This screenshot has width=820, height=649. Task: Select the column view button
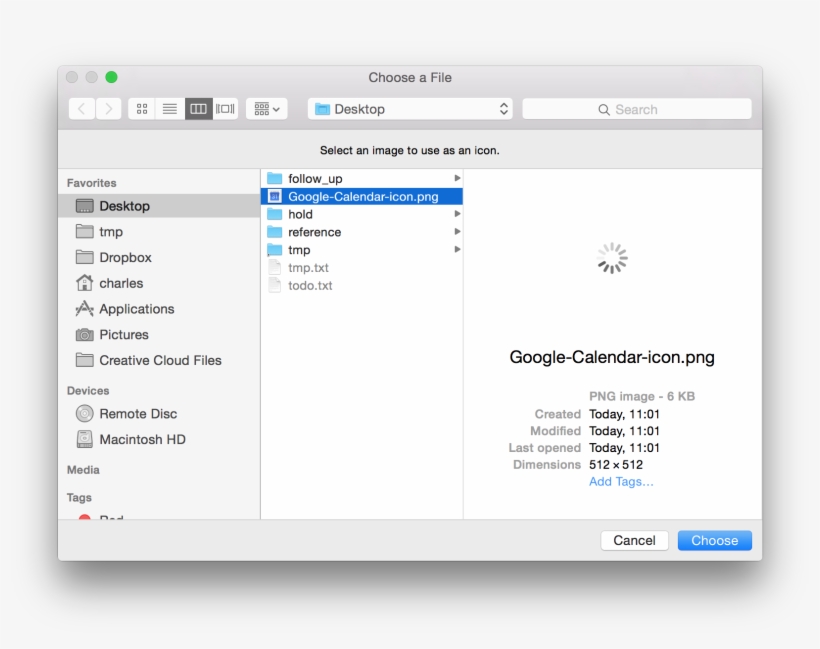[198, 109]
